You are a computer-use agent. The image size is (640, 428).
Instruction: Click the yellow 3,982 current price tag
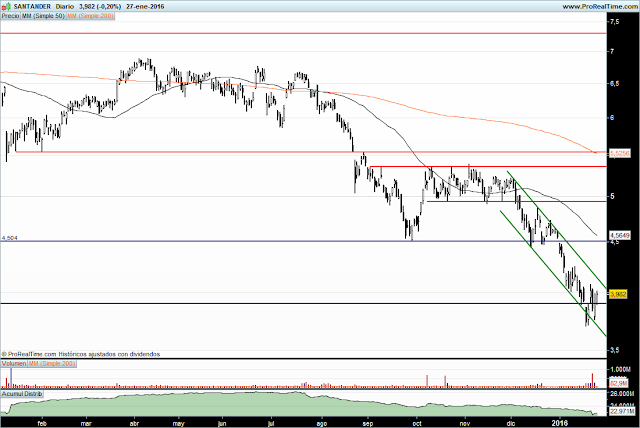[618, 294]
